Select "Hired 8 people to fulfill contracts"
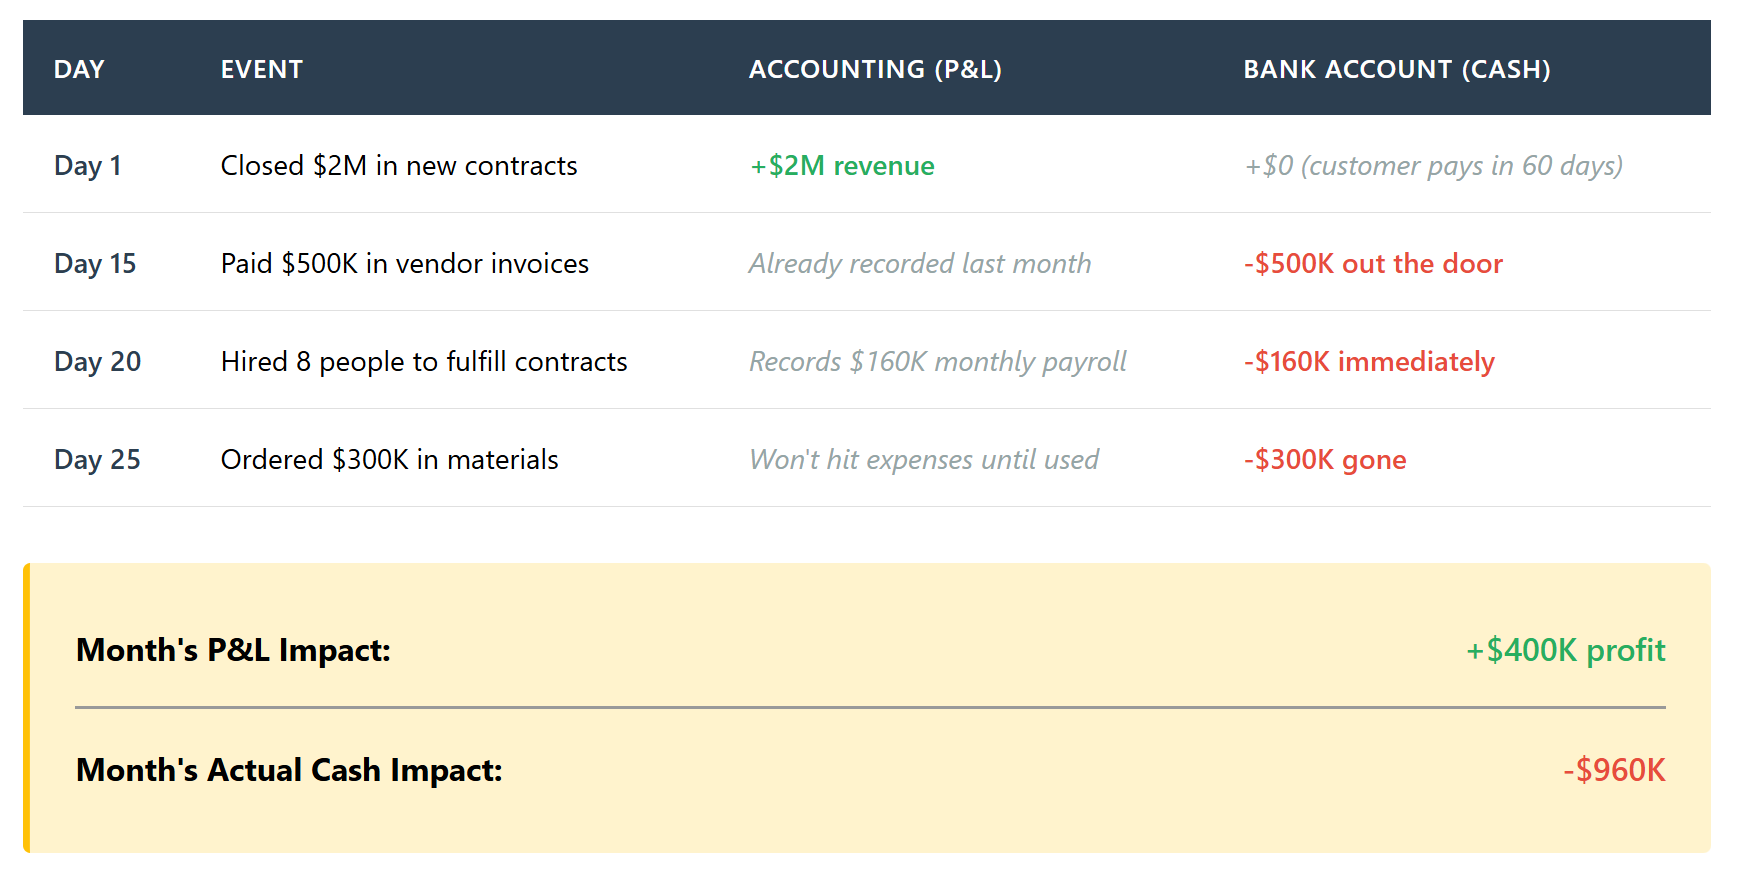 point(424,361)
